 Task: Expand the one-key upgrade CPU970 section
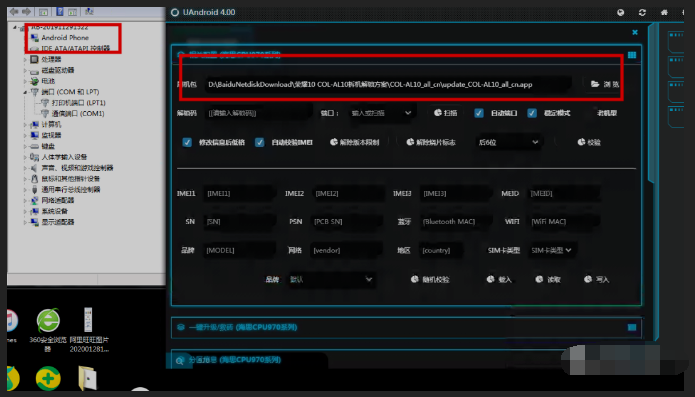click(406, 327)
